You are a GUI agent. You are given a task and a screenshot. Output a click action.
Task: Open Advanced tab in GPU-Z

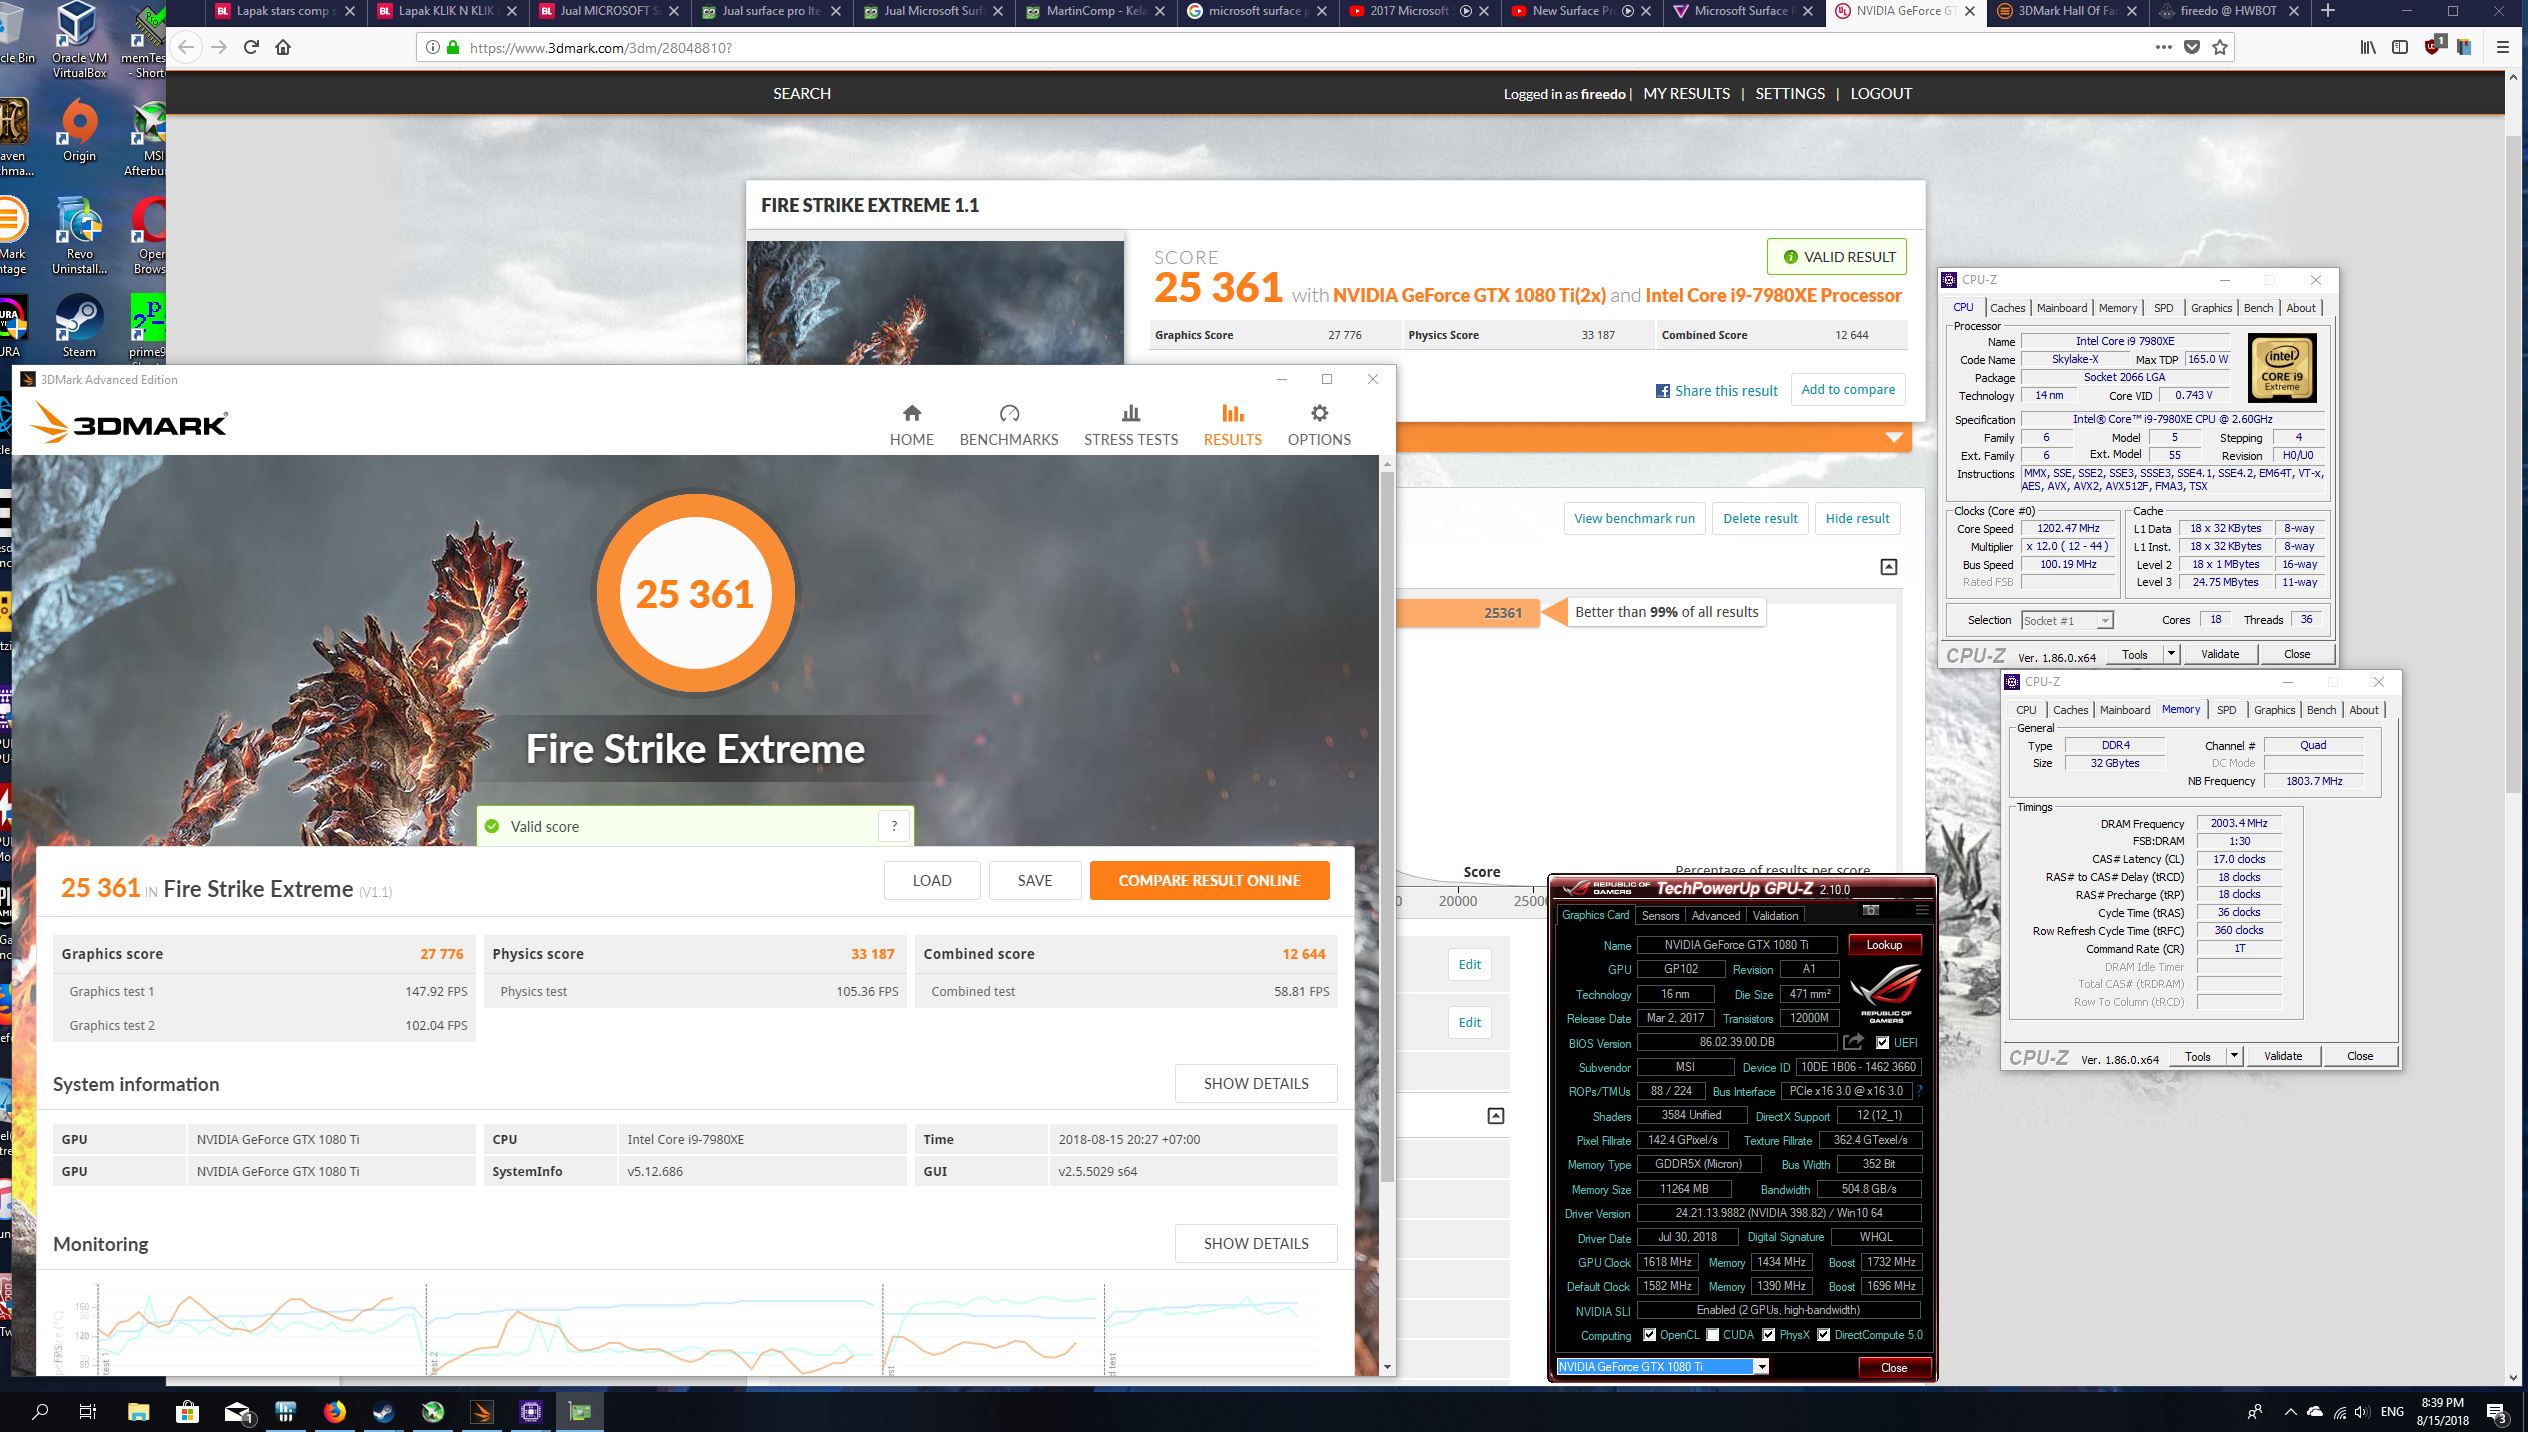tap(1716, 915)
